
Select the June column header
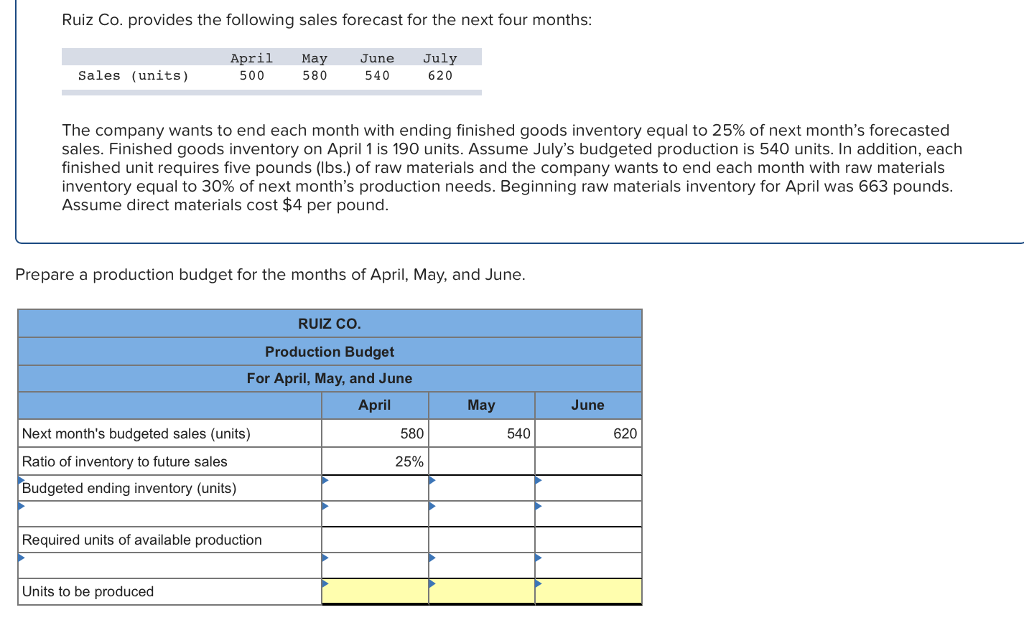[588, 404]
